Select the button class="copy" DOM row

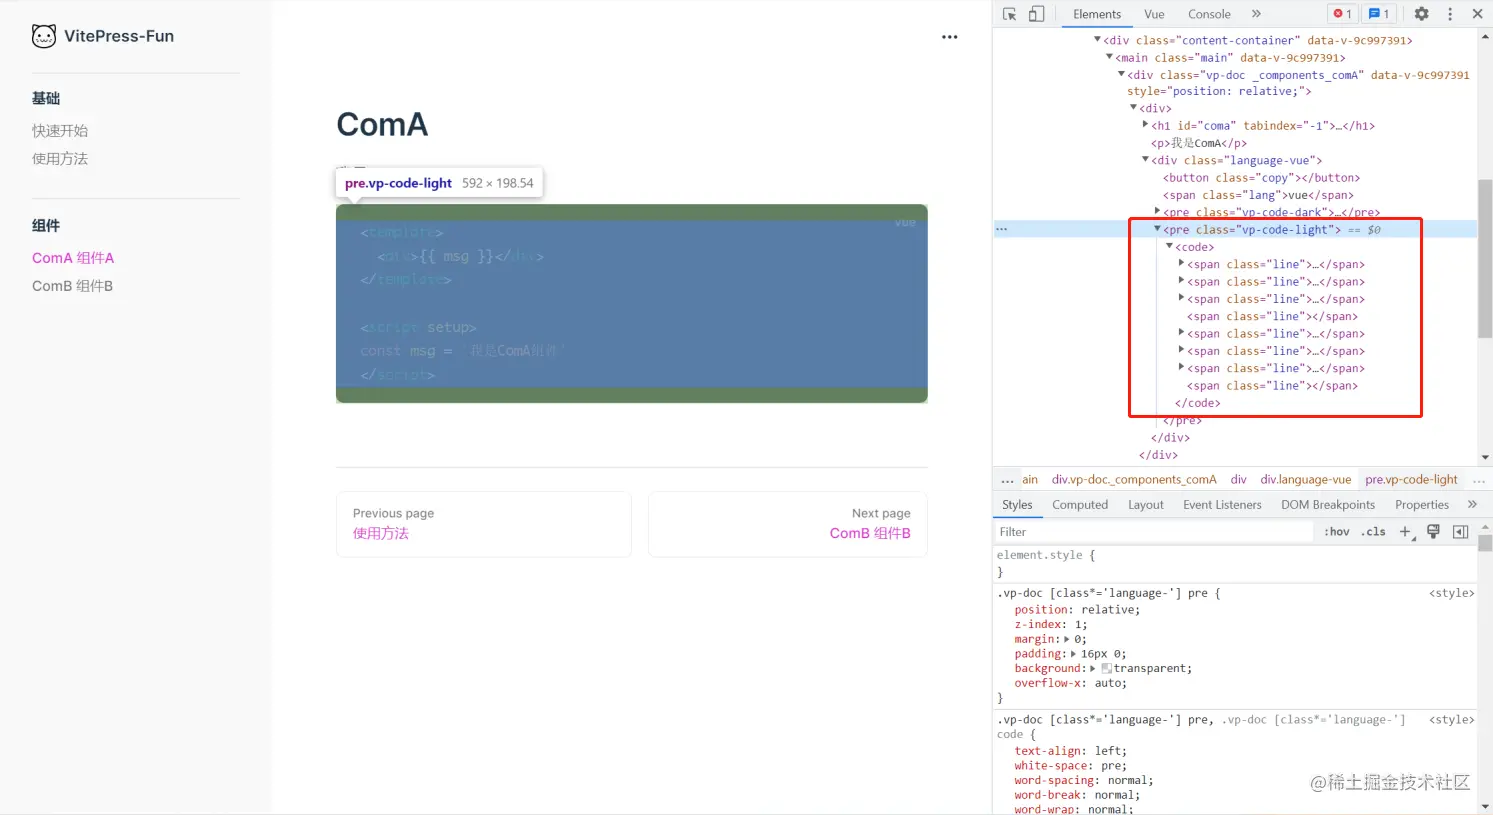point(1261,177)
